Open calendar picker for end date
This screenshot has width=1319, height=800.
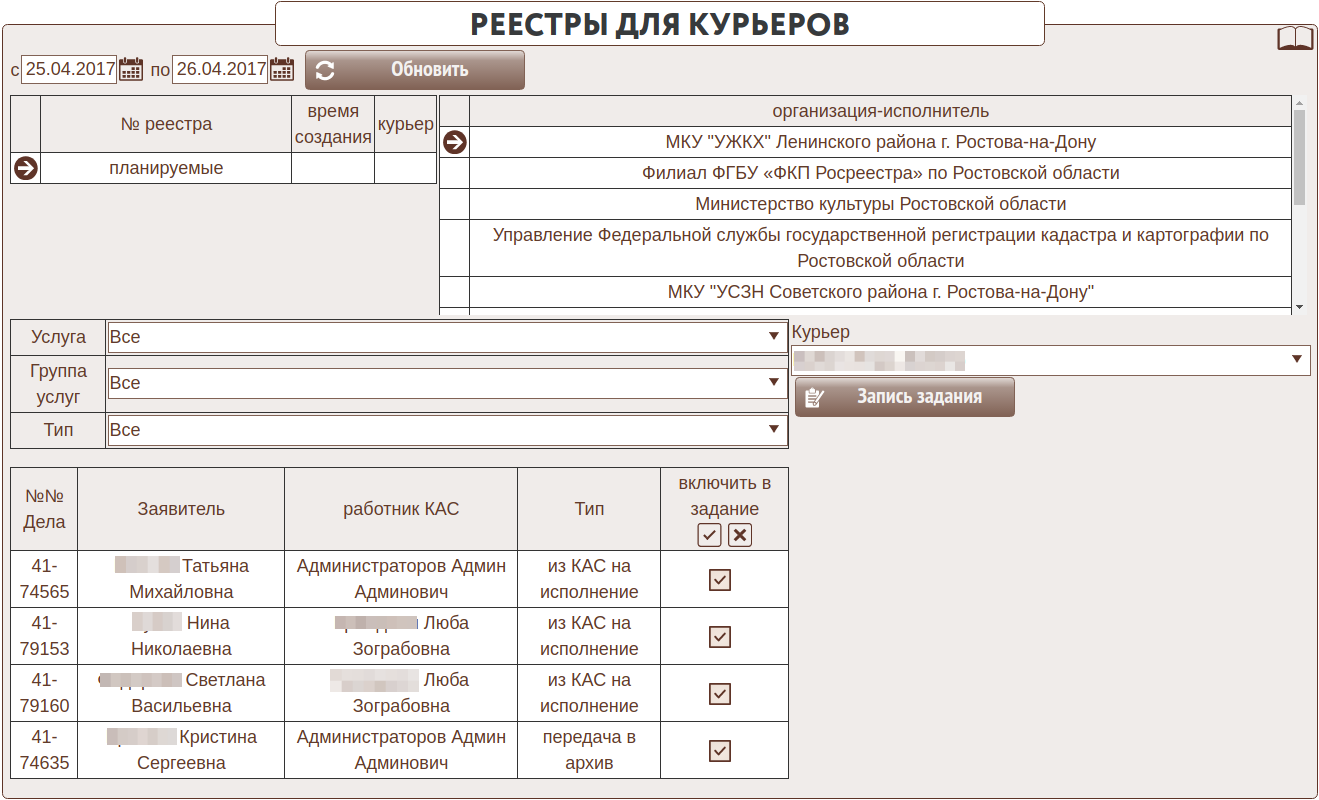coord(283,69)
